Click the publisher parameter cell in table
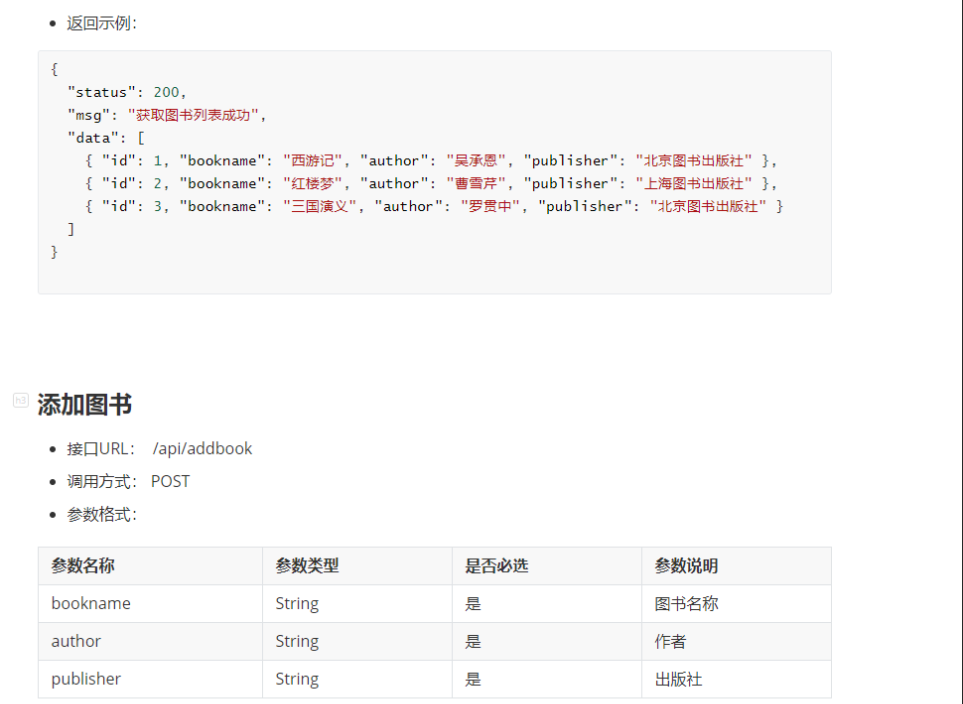The width and height of the screenshot is (963, 704). [86, 678]
